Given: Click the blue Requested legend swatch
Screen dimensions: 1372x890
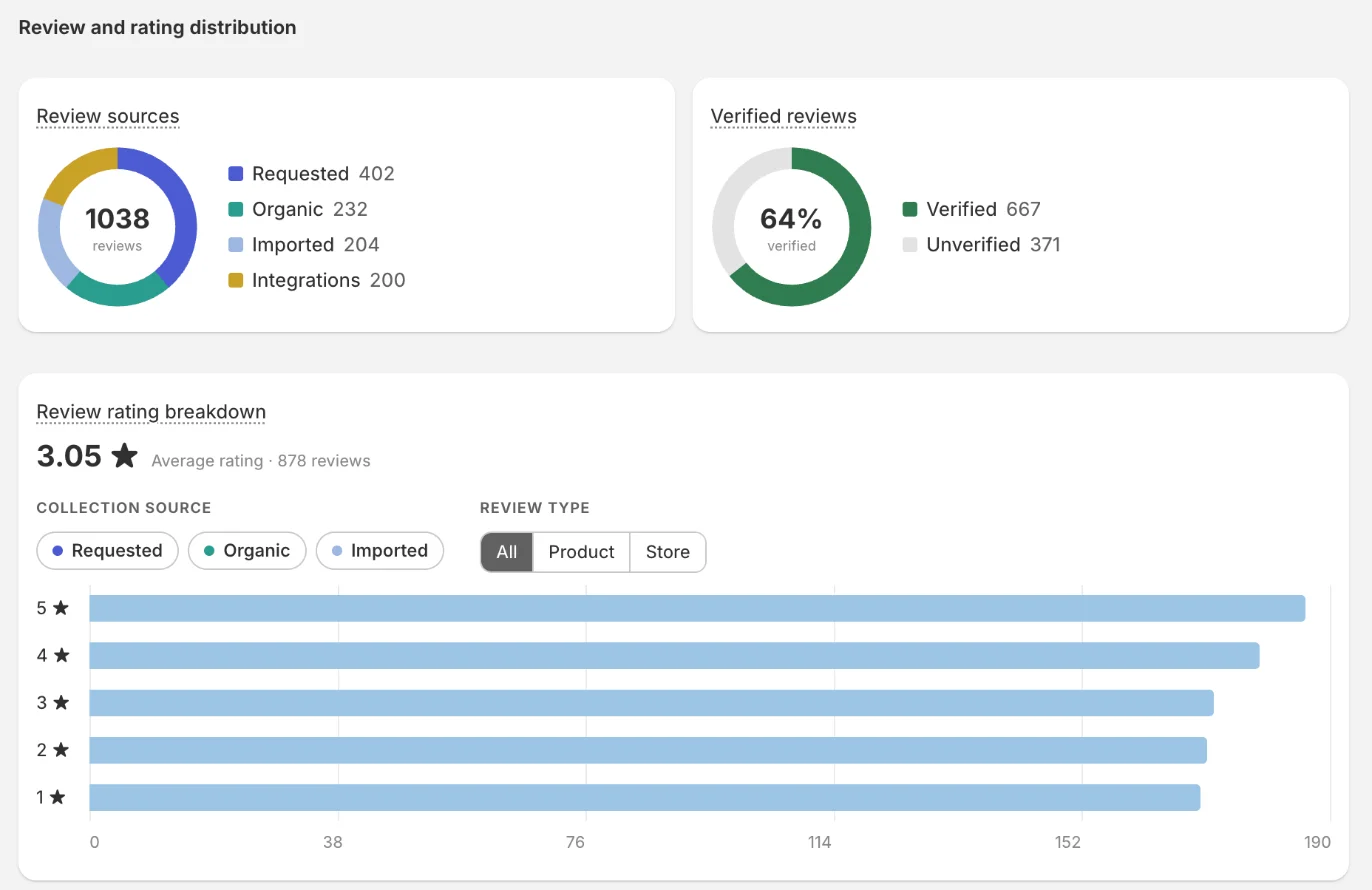Looking at the screenshot, I should tap(236, 174).
